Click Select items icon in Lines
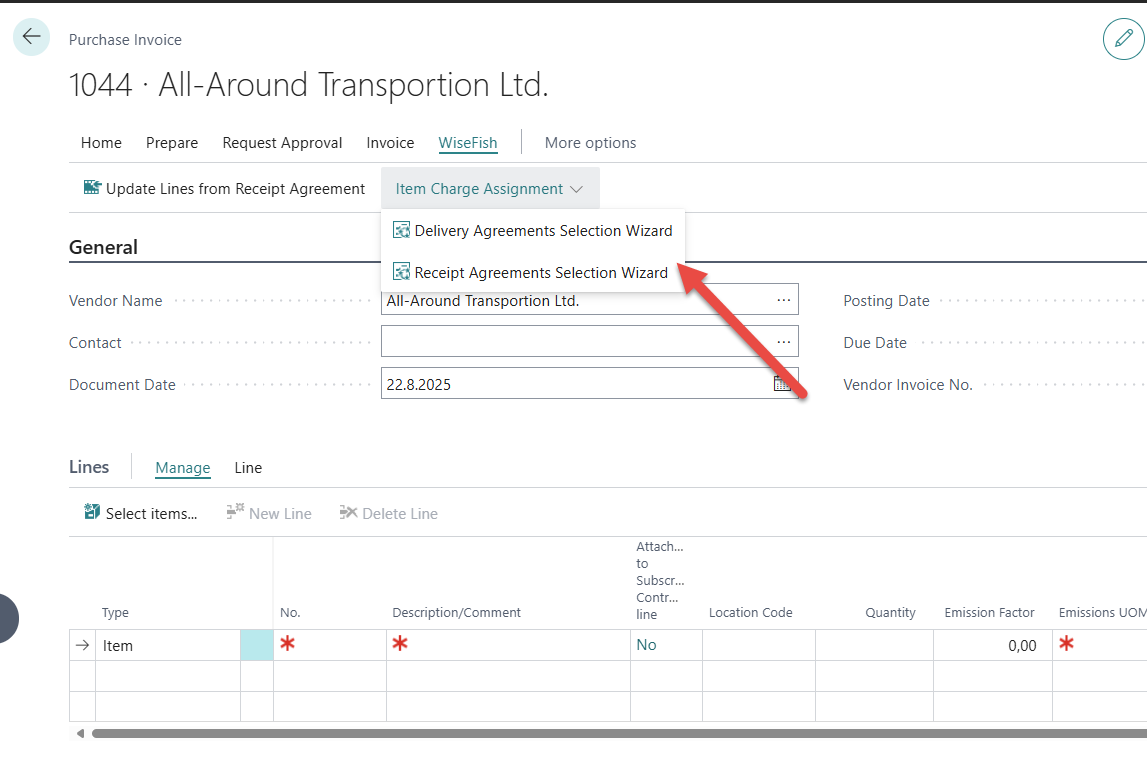Viewport: 1147px width, 768px height. click(92, 513)
